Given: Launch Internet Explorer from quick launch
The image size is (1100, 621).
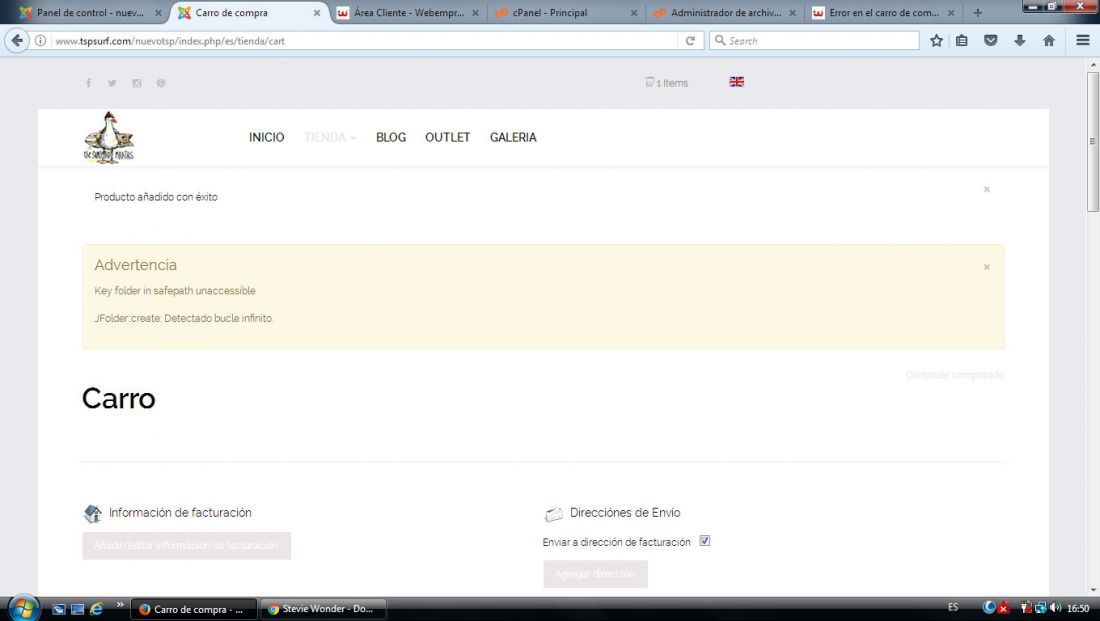Looking at the screenshot, I should point(96,609).
